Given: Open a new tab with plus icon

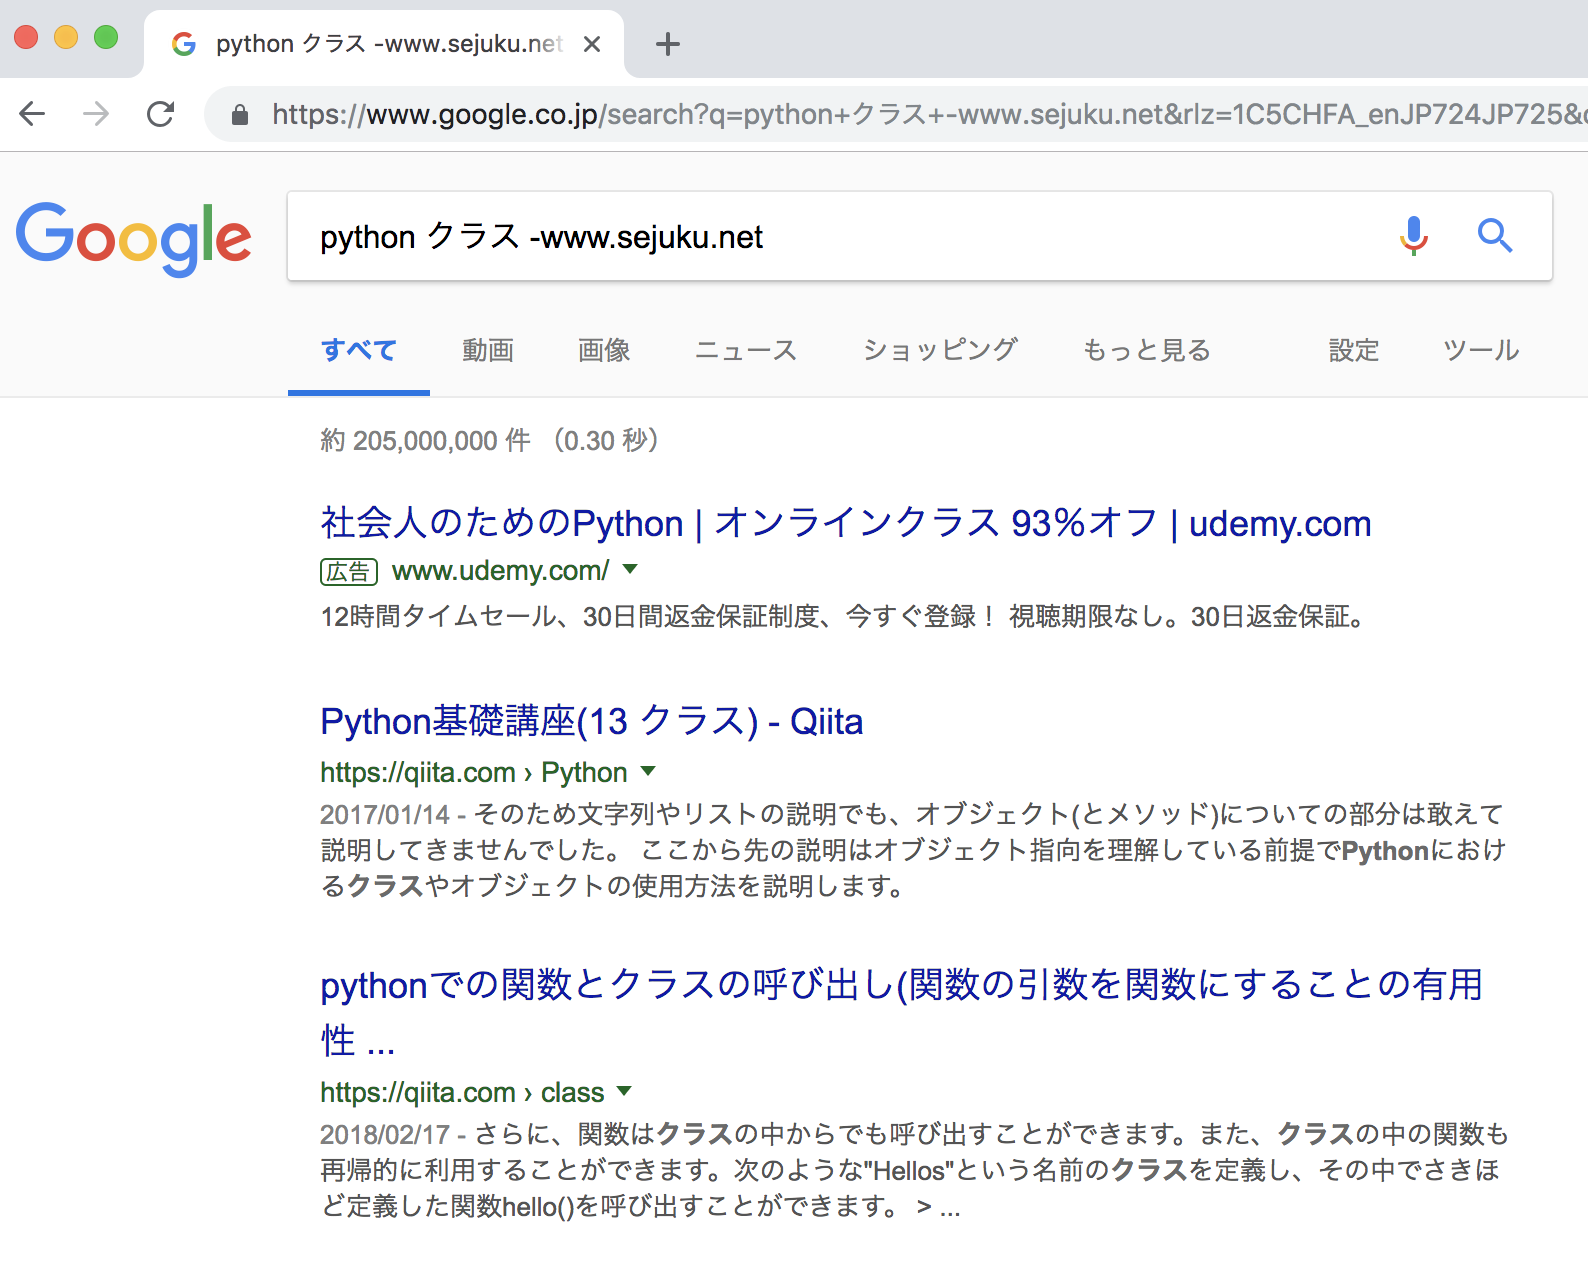Looking at the screenshot, I should pyautogui.click(x=668, y=44).
